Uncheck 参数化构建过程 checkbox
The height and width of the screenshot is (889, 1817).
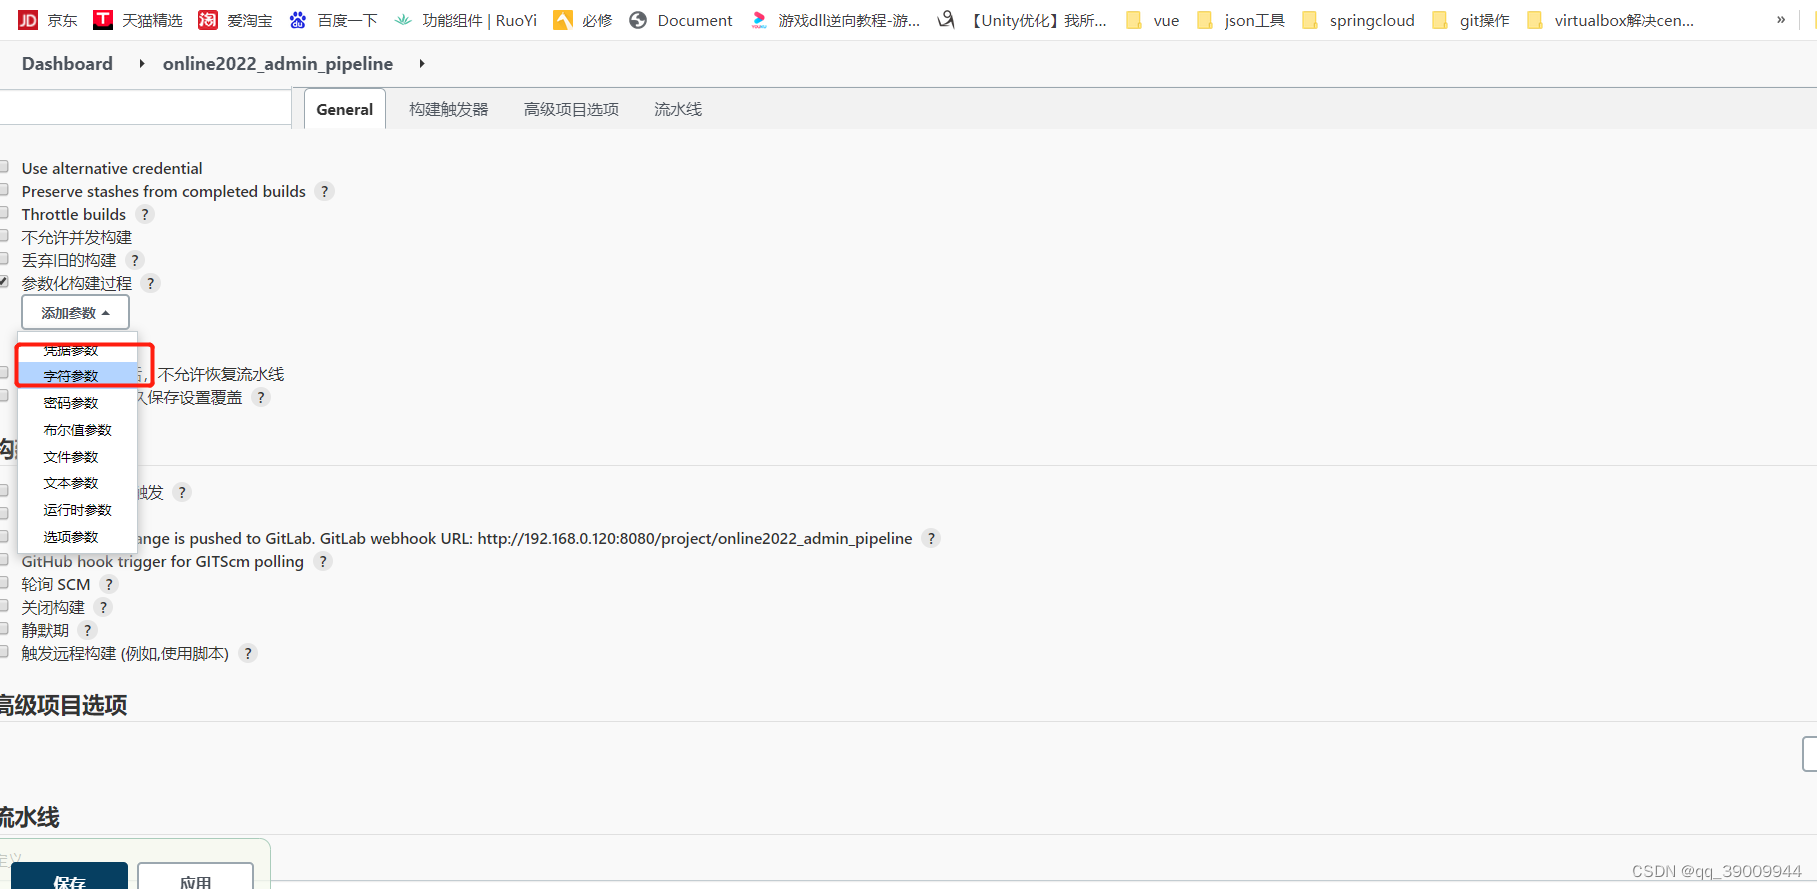coord(4,282)
